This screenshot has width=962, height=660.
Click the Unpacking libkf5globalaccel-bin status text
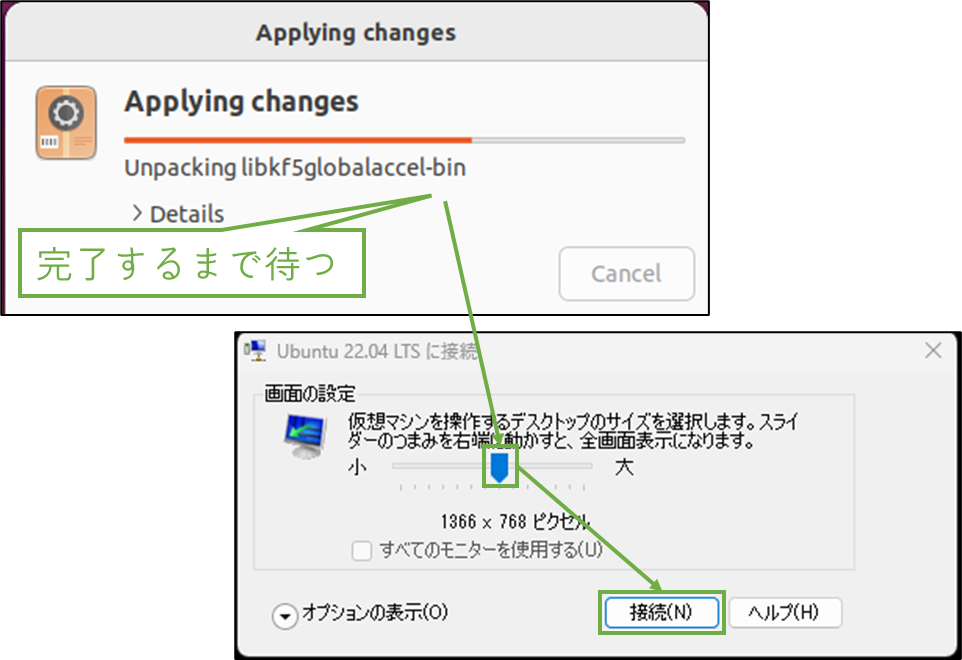tap(295, 167)
